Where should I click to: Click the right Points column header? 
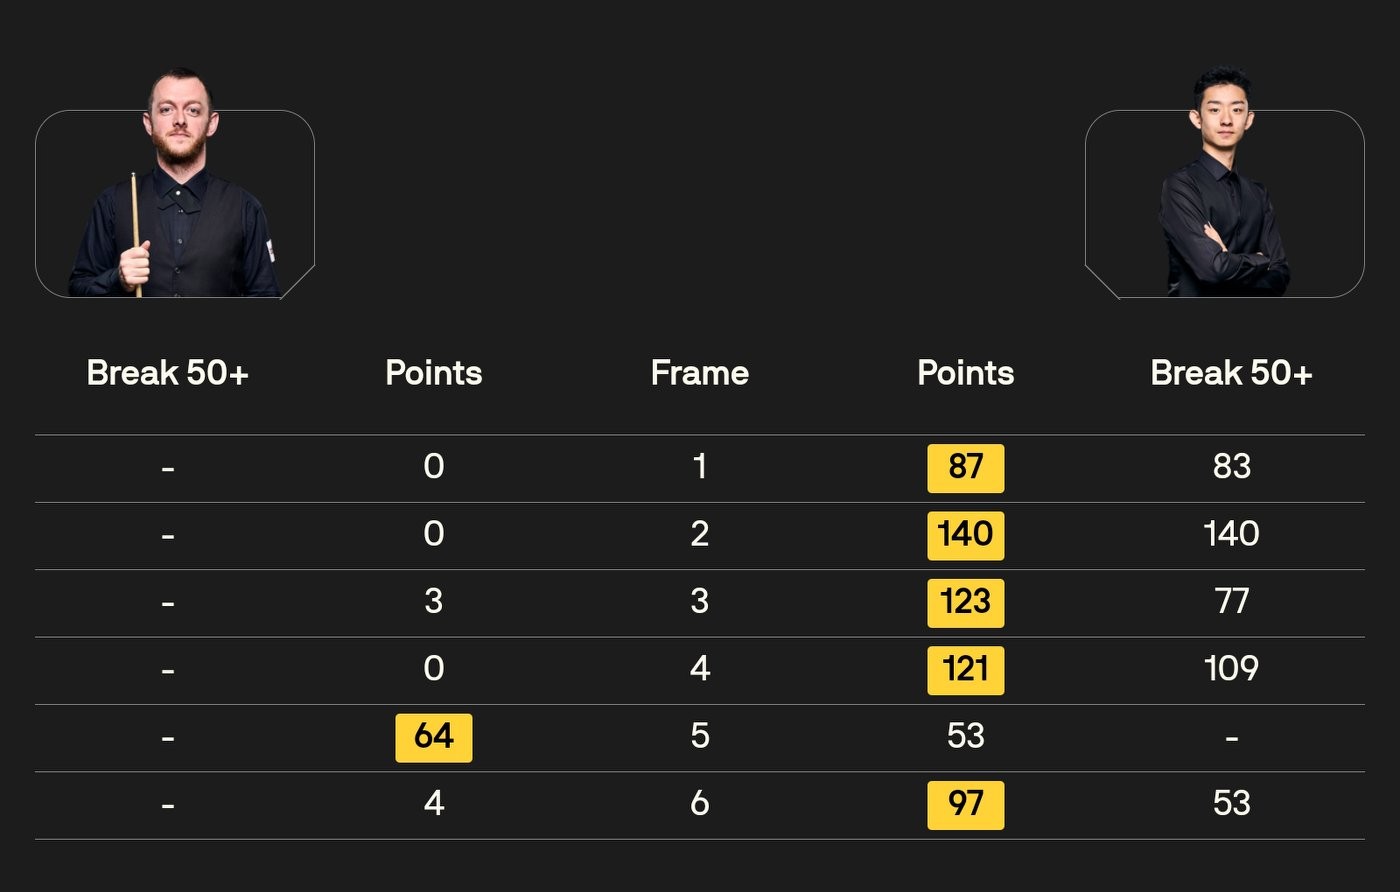965,373
